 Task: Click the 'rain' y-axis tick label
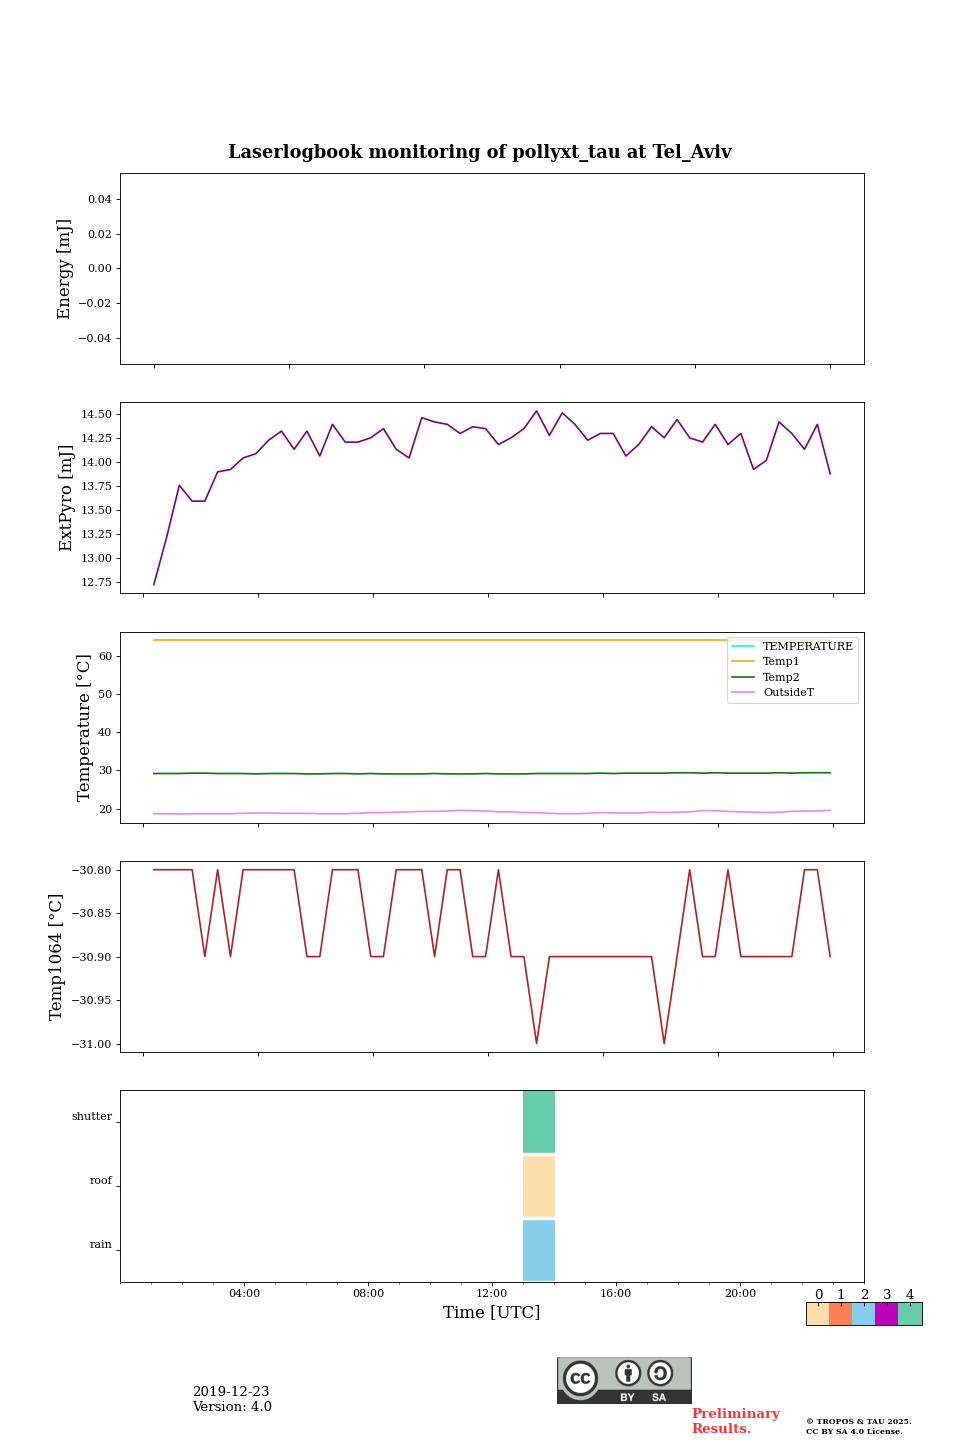tap(101, 1245)
